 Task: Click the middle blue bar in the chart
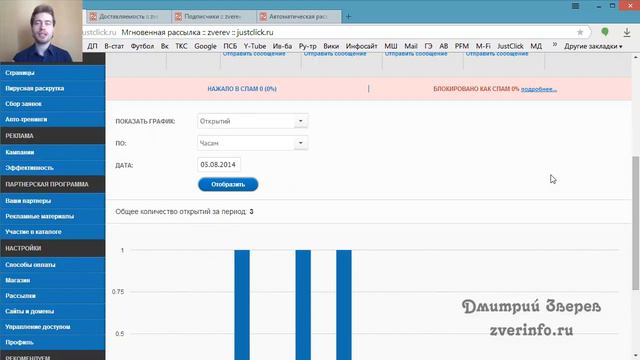(x=303, y=305)
